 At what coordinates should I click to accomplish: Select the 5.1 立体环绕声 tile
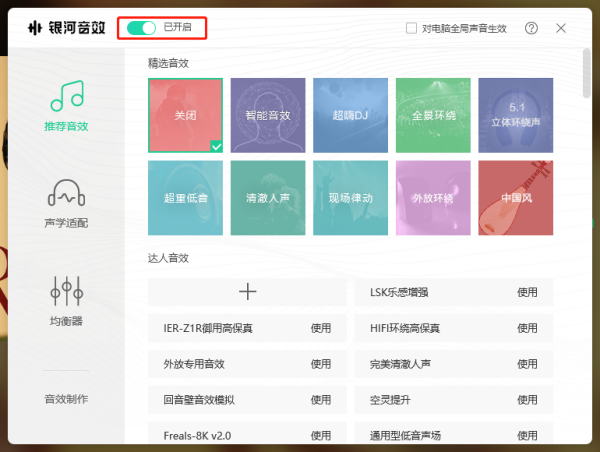515,115
